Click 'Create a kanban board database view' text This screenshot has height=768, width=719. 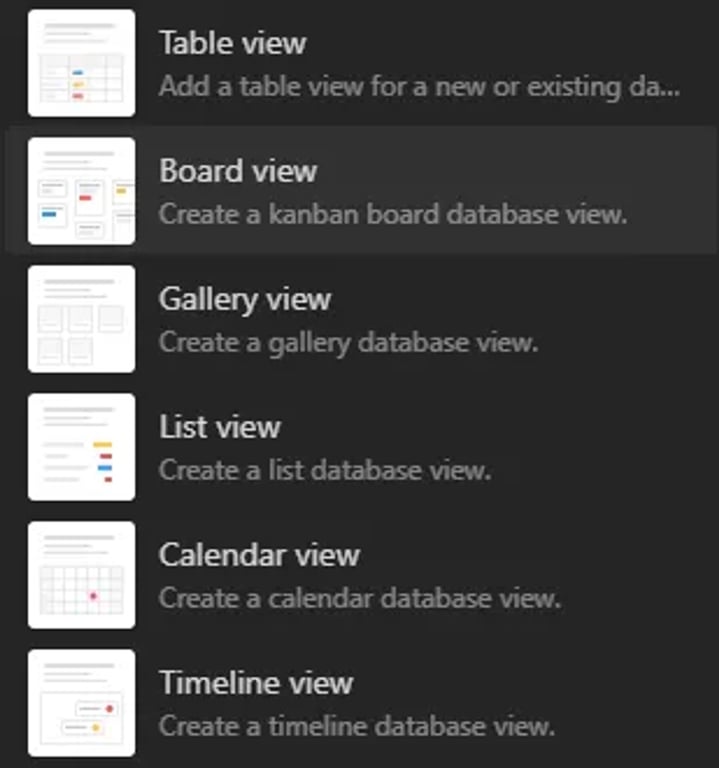click(x=393, y=214)
